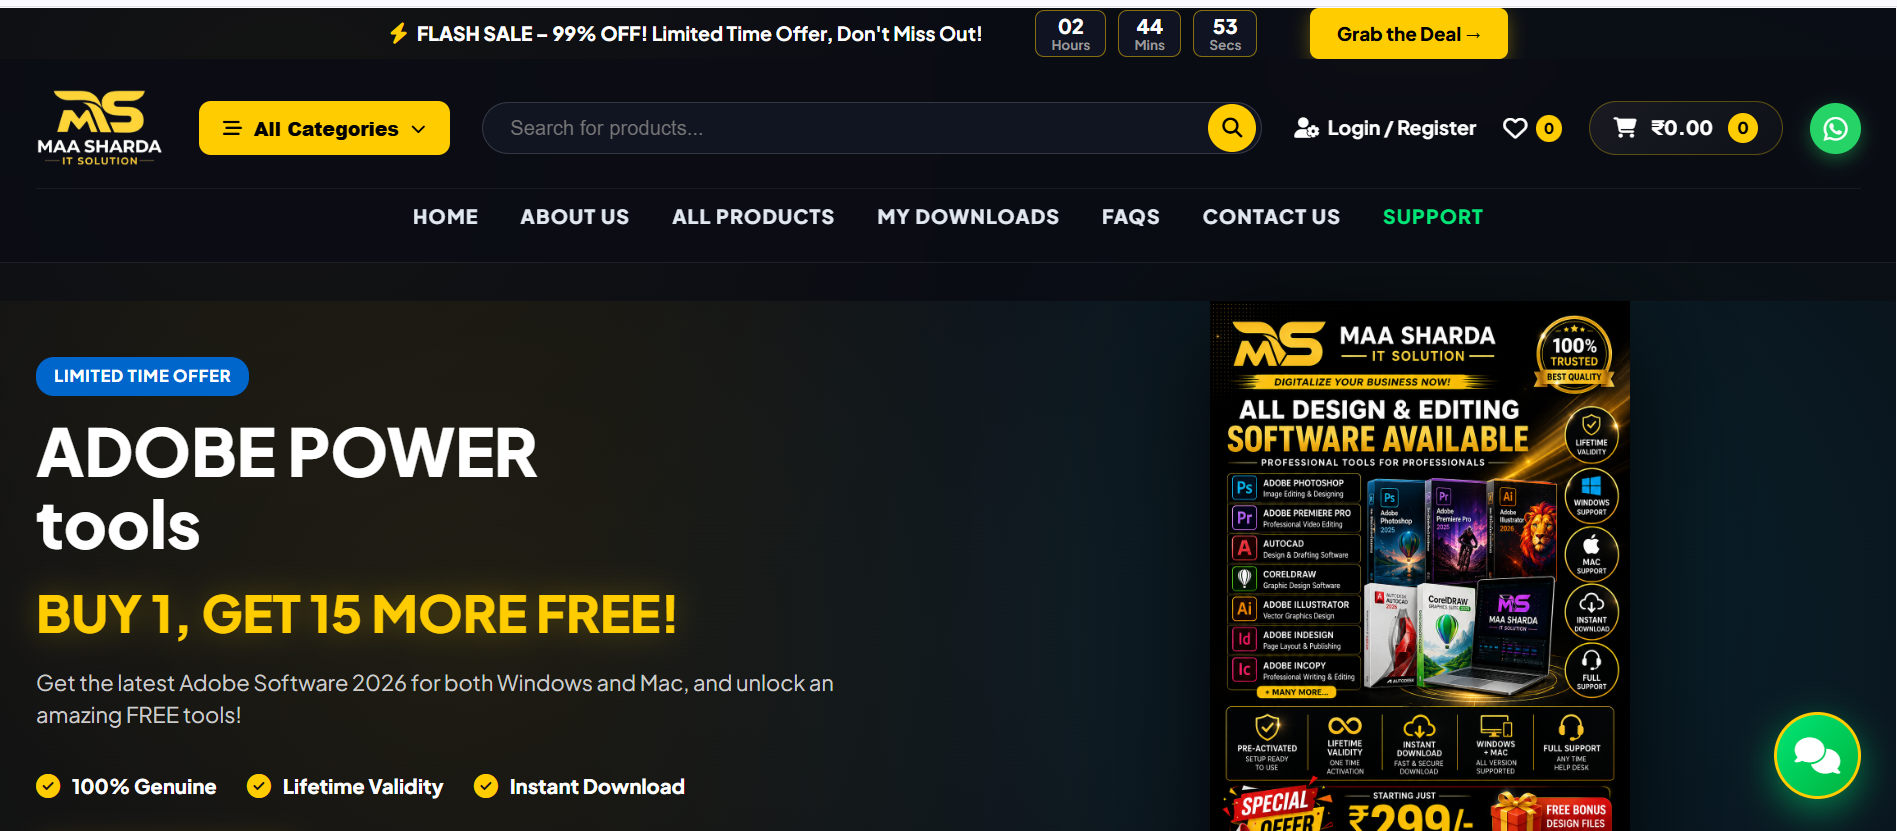This screenshot has width=1897, height=831.
Task: Click the Hours countdown box
Action: point(1070,34)
